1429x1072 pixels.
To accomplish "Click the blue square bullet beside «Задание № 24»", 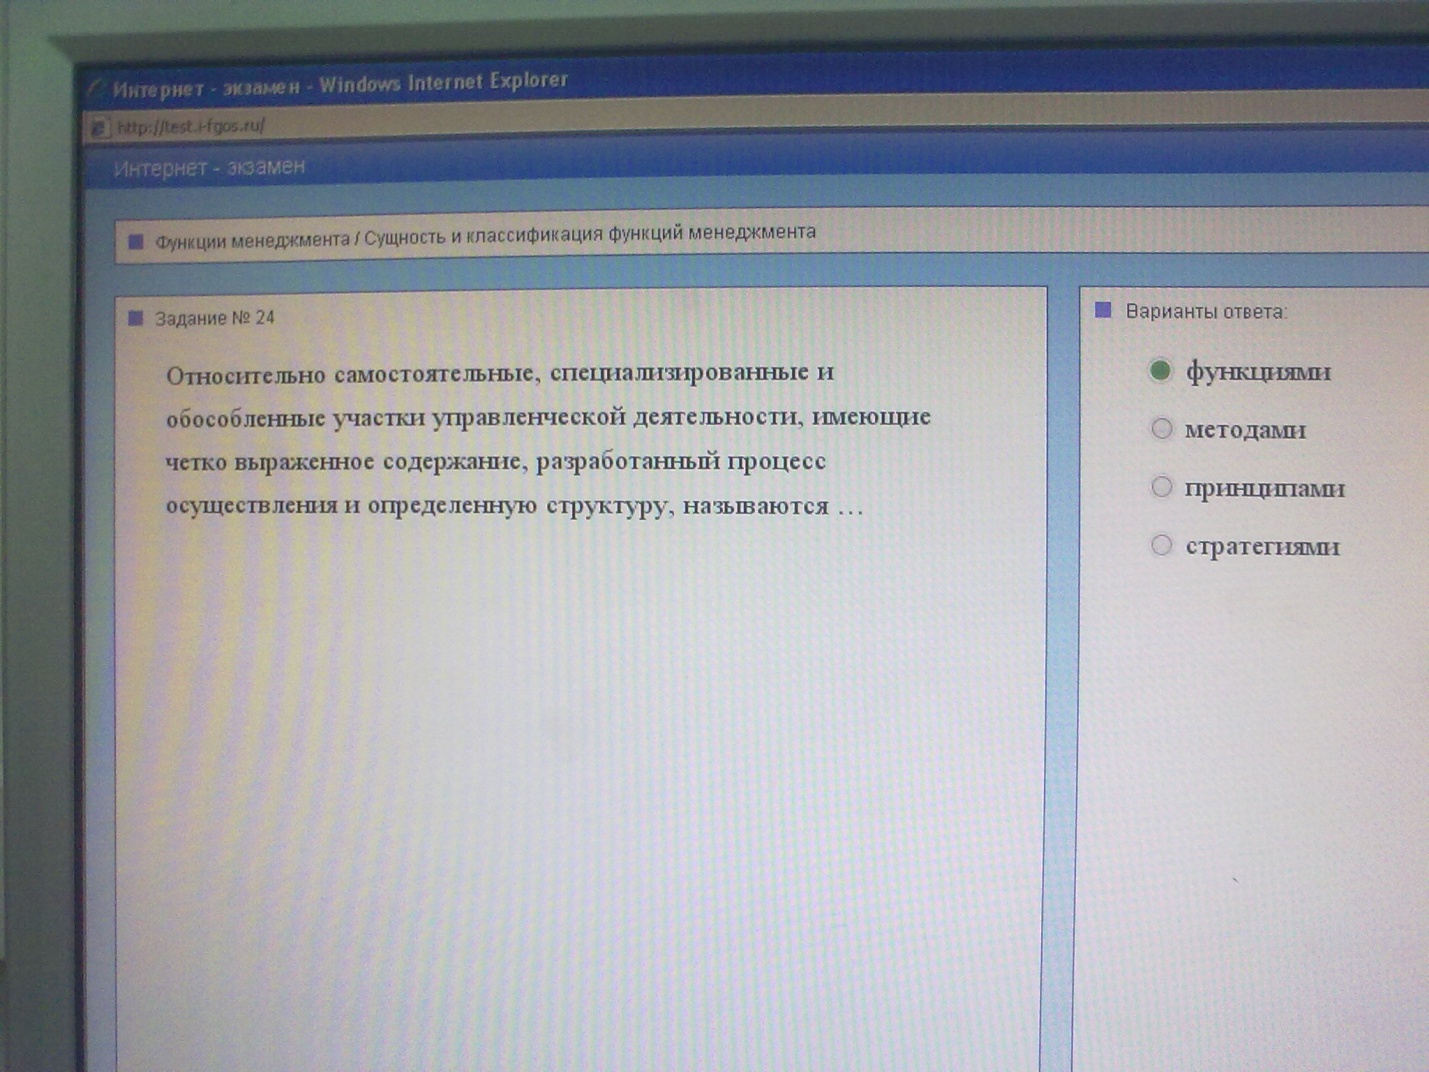I will click(136, 318).
